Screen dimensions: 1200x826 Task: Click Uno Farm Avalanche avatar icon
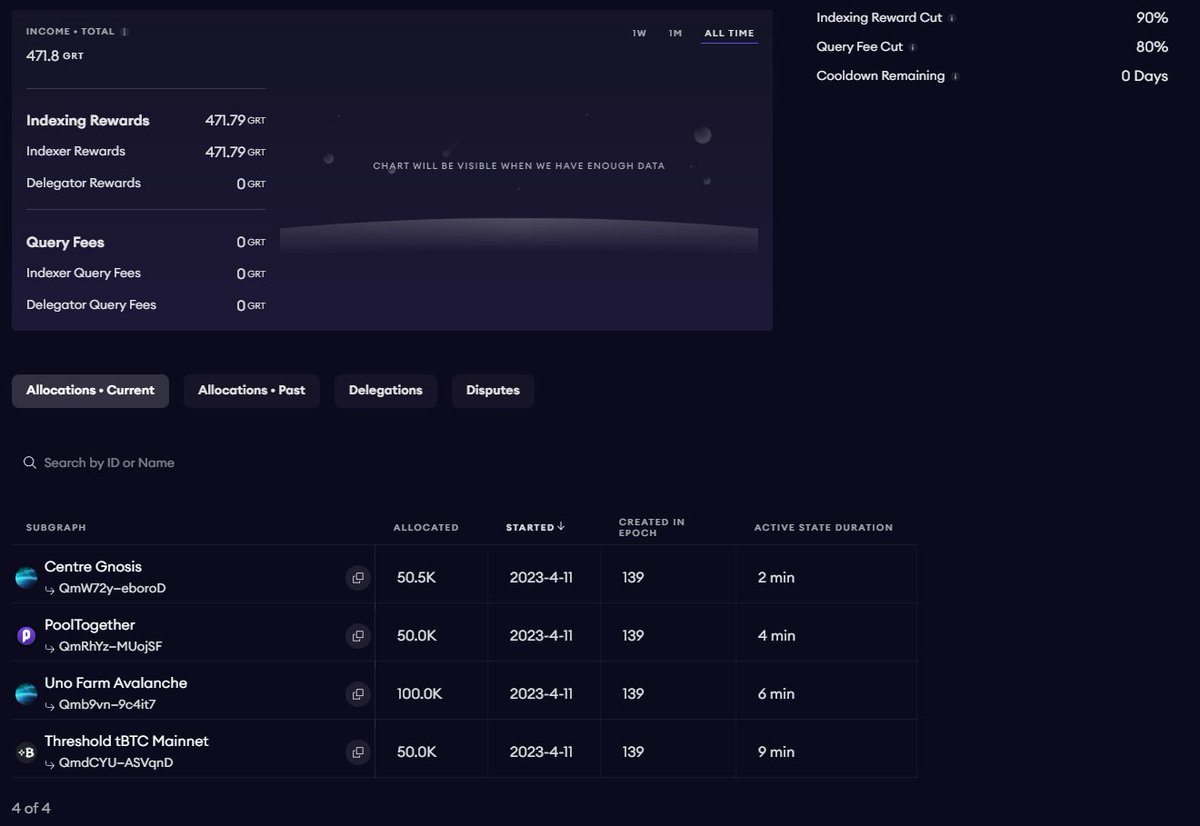tap(26, 694)
